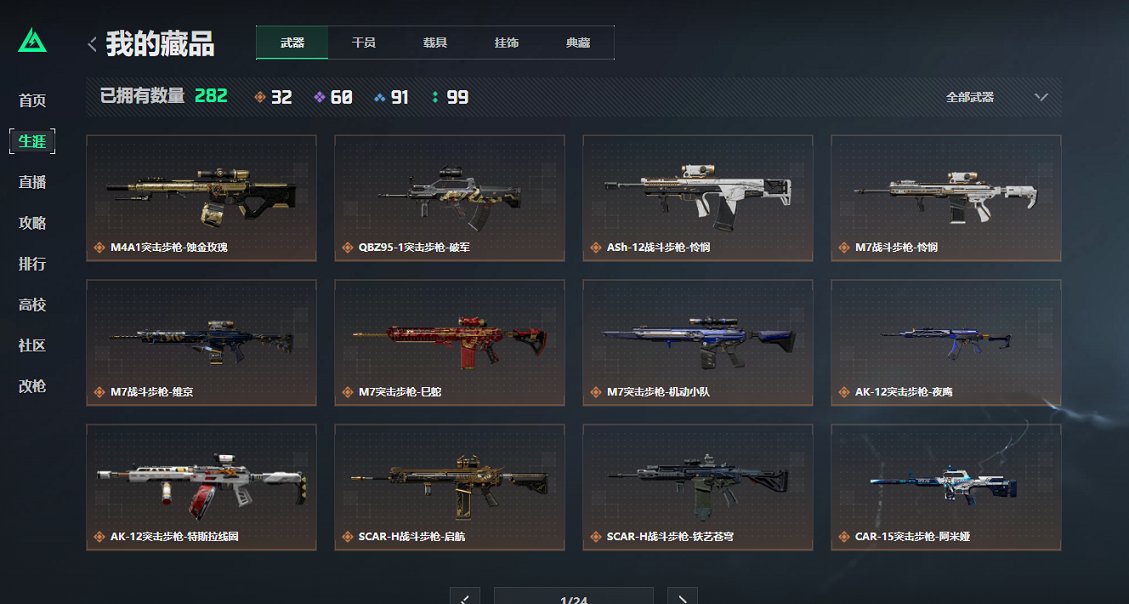Select 排行 in the sidebar menu
This screenshot has width=1129, height=604.
point(32,263)
